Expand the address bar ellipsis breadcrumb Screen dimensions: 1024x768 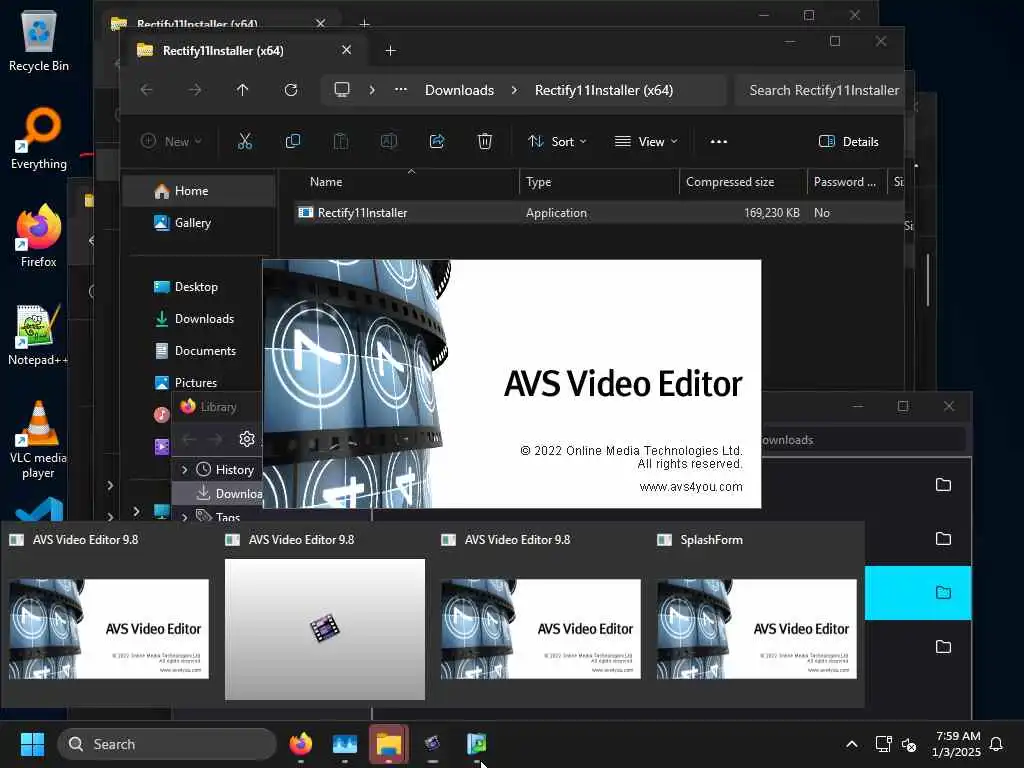tap(401, 89)
